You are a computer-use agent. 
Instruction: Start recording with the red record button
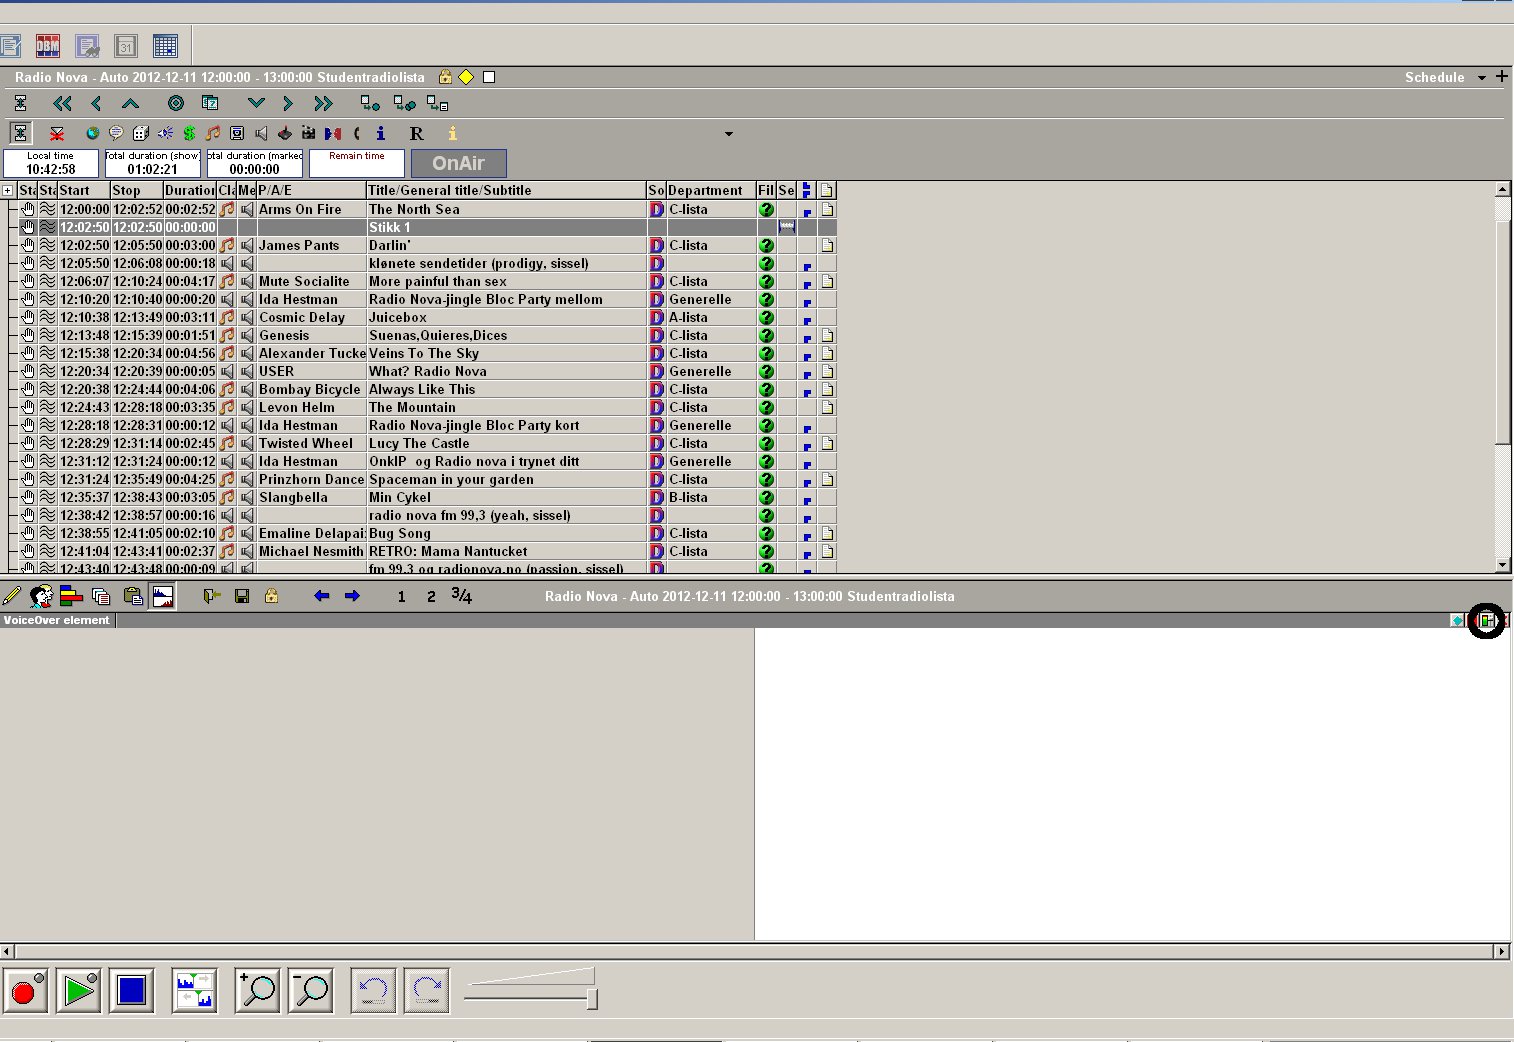(x=26, y=990)
